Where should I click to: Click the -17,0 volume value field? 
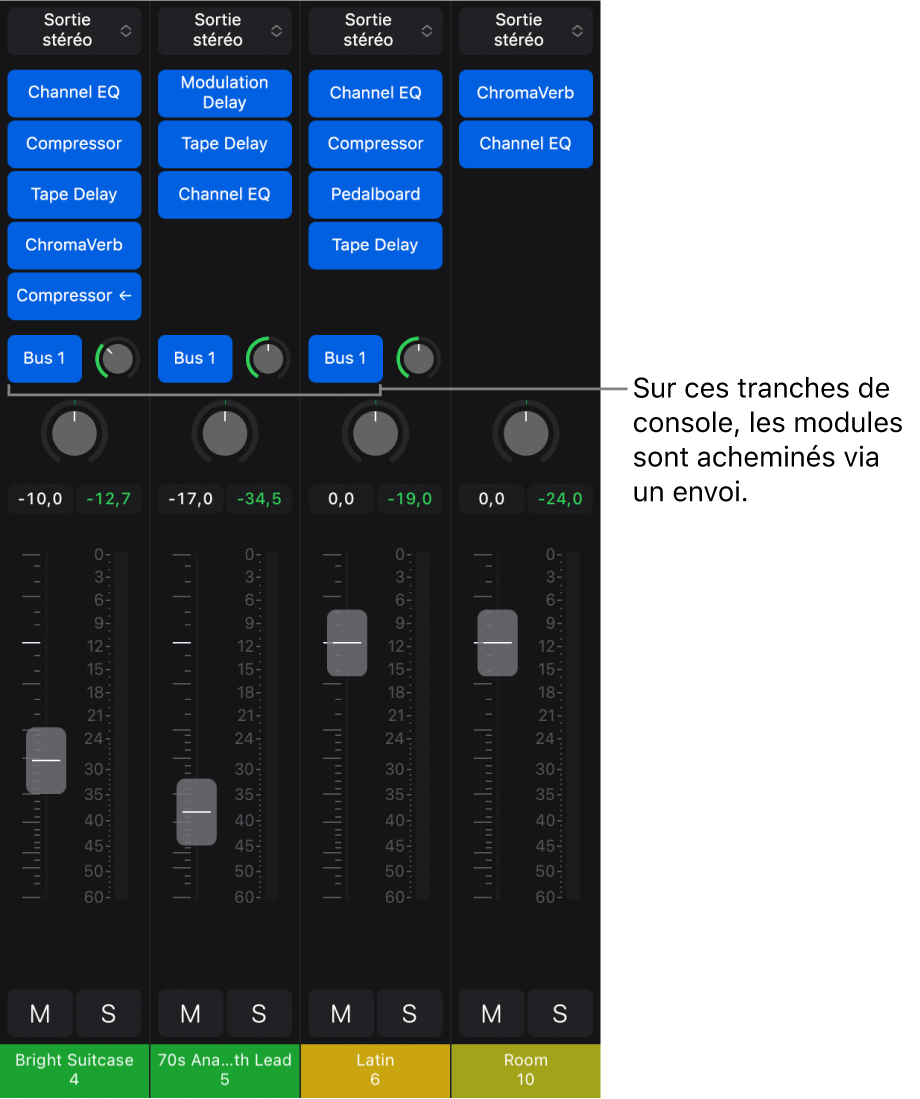tap(189, 498)
